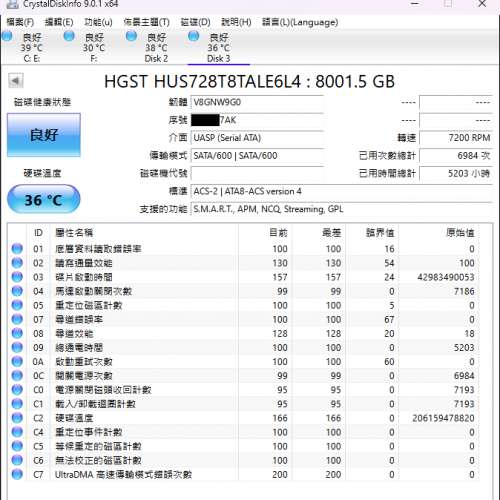Close the CrystalDiskInfo window
Image resolution: width=500 pixels, height=500 pixels.
482,4
